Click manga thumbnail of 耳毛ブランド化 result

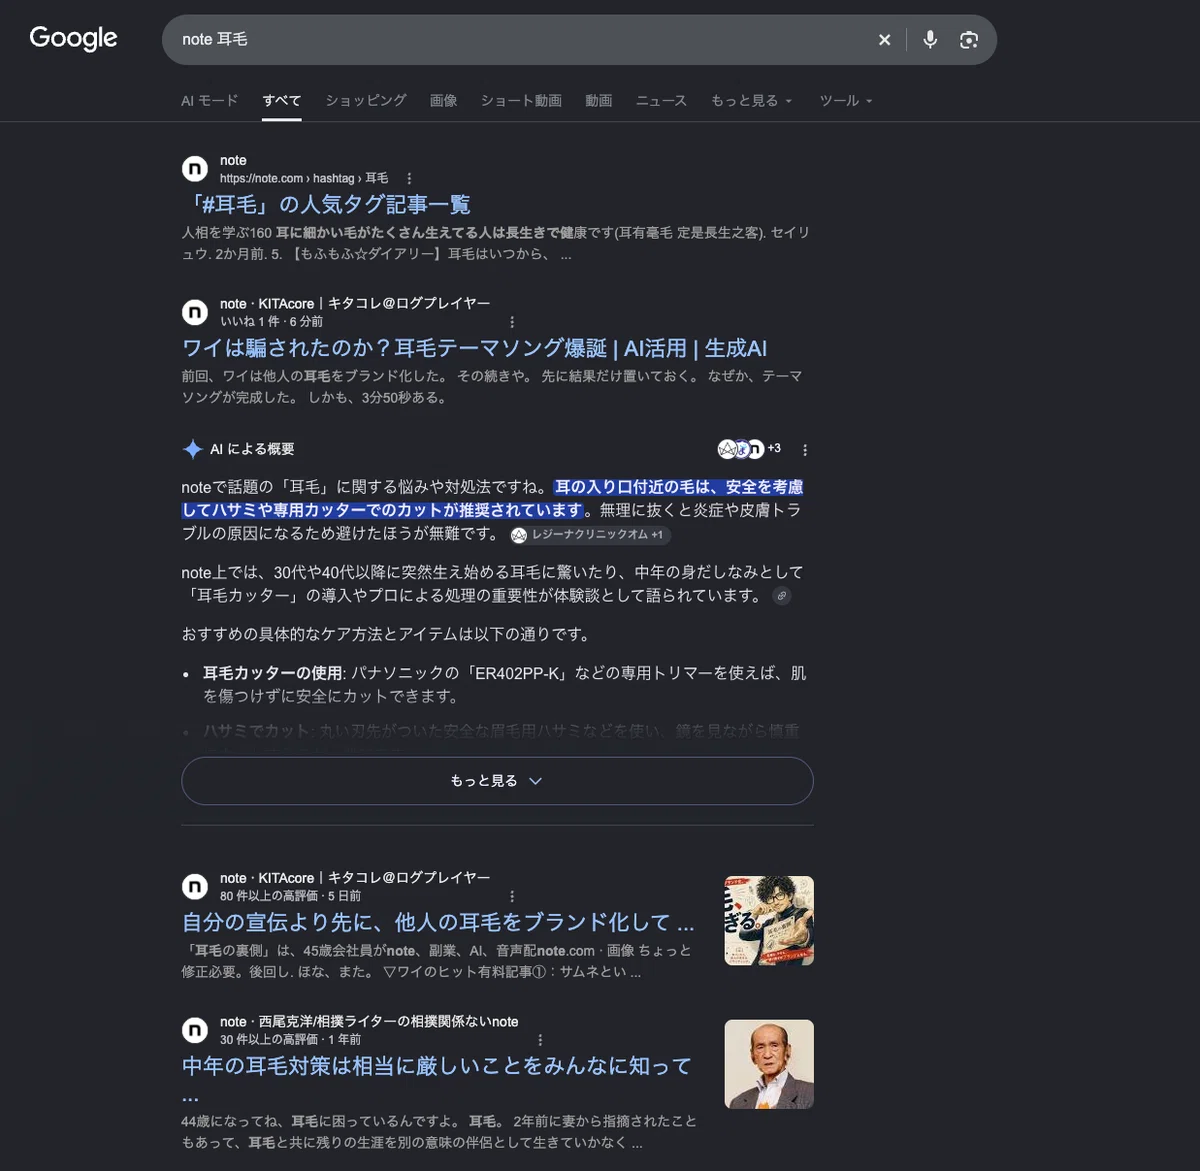(769, 920)
